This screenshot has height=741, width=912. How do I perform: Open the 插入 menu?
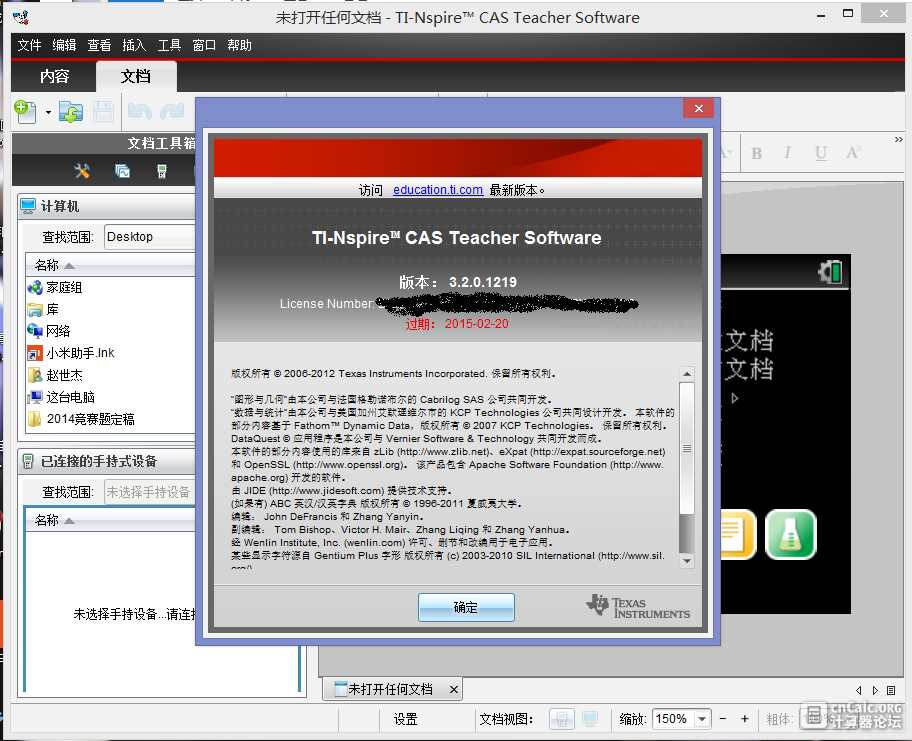pos(134,45)
